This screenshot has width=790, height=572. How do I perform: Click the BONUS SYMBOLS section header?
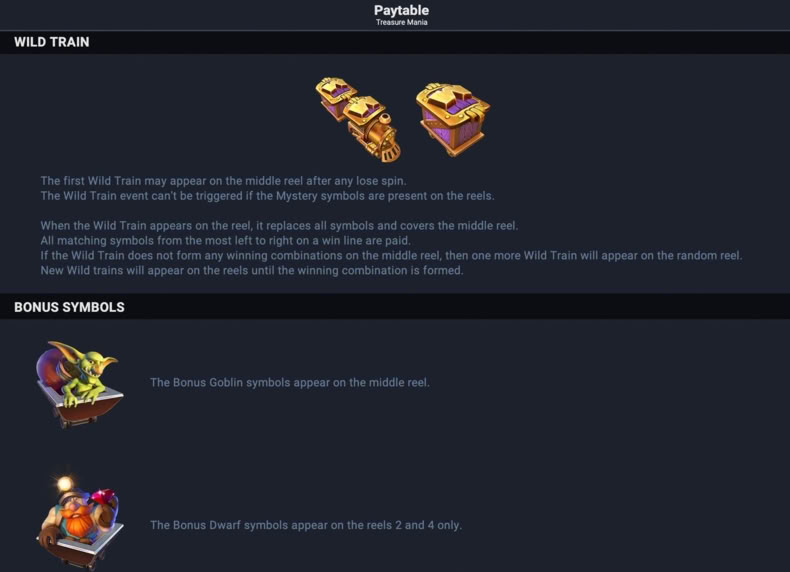(x=69, y=307)
